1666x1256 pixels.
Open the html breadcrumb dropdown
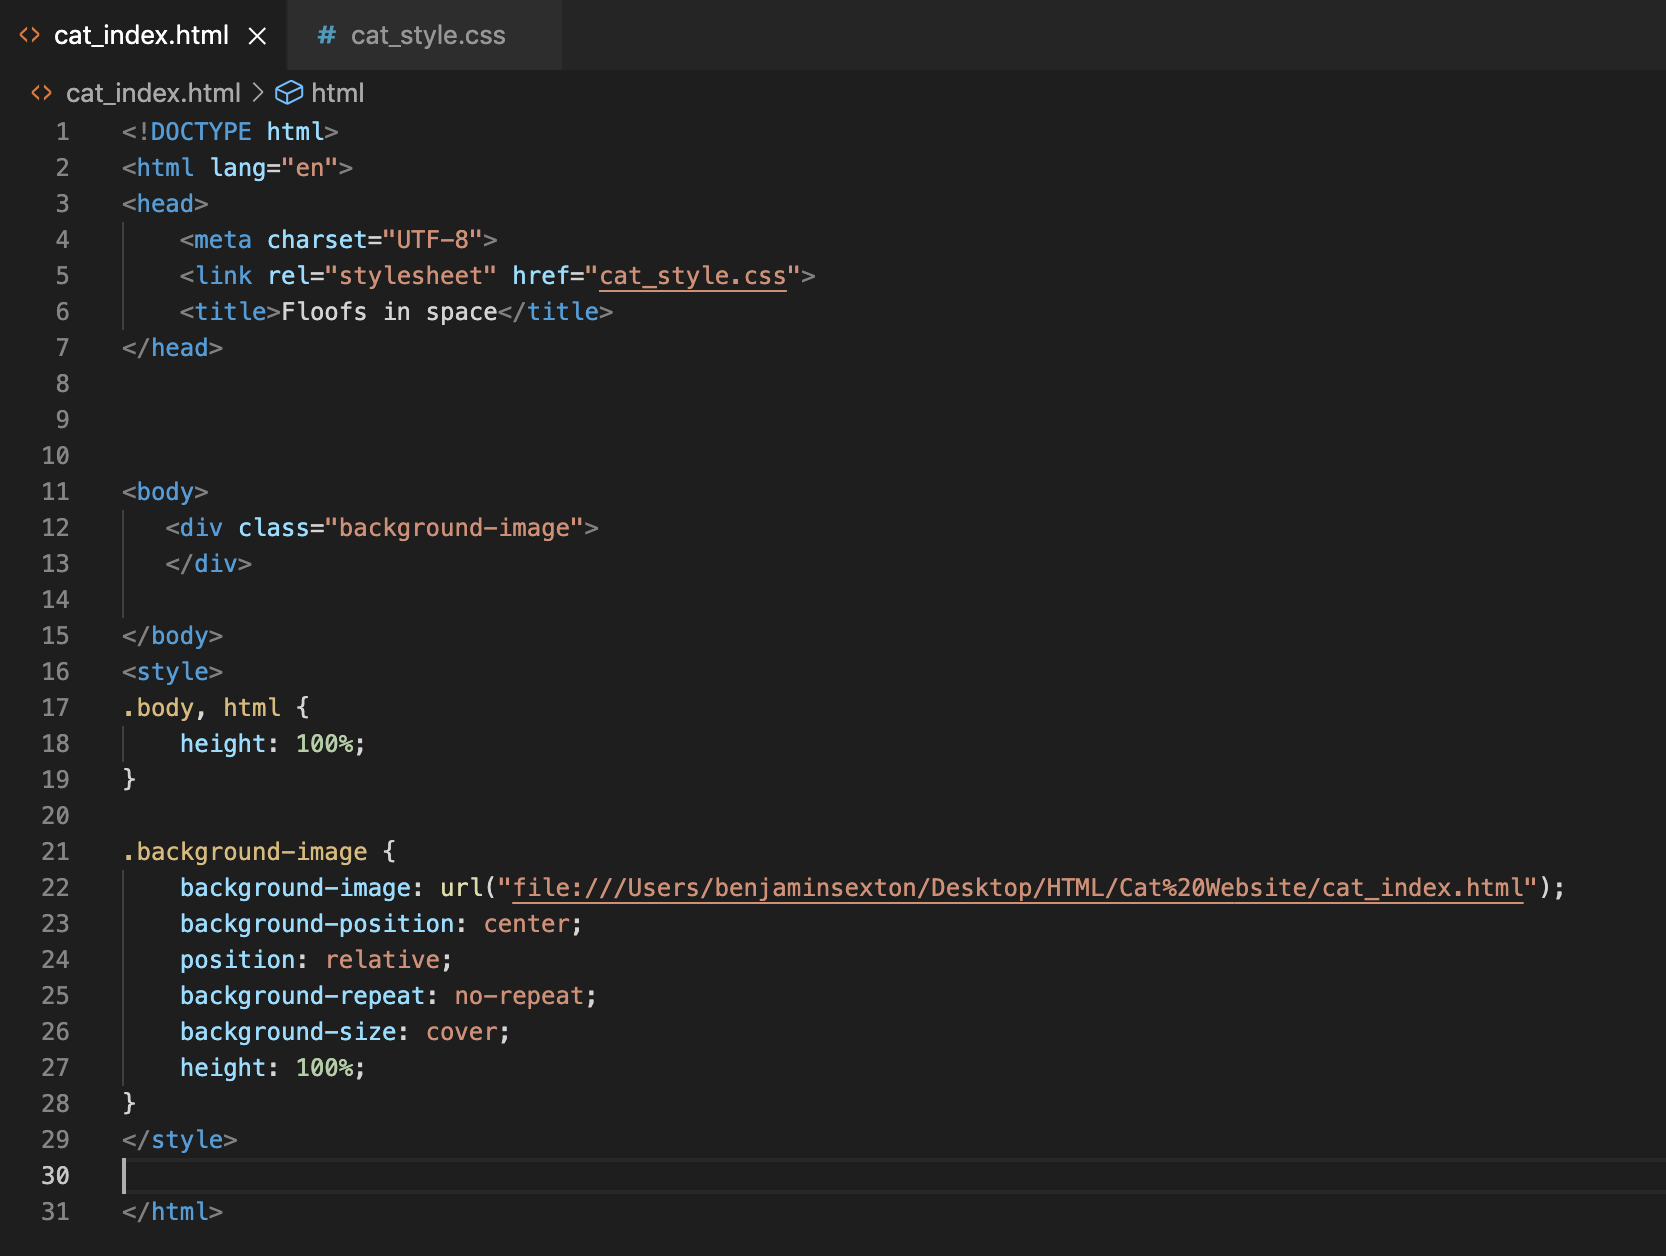[338, 92]
